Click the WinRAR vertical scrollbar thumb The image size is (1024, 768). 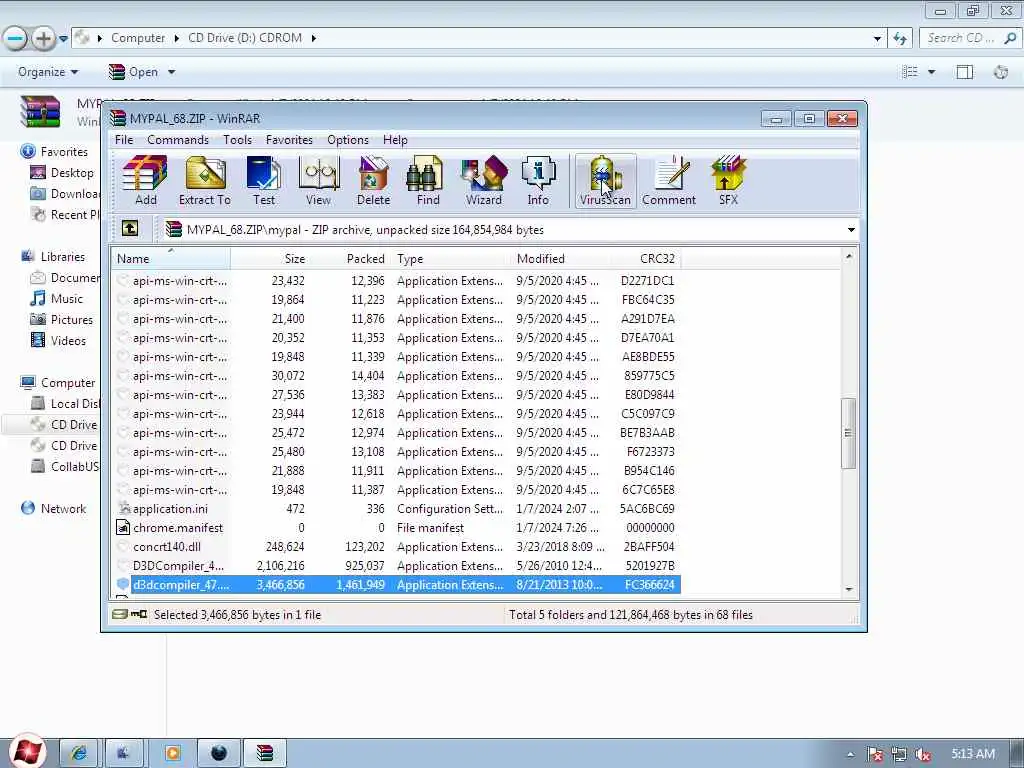pyautogui.click(x=848, y=433)
